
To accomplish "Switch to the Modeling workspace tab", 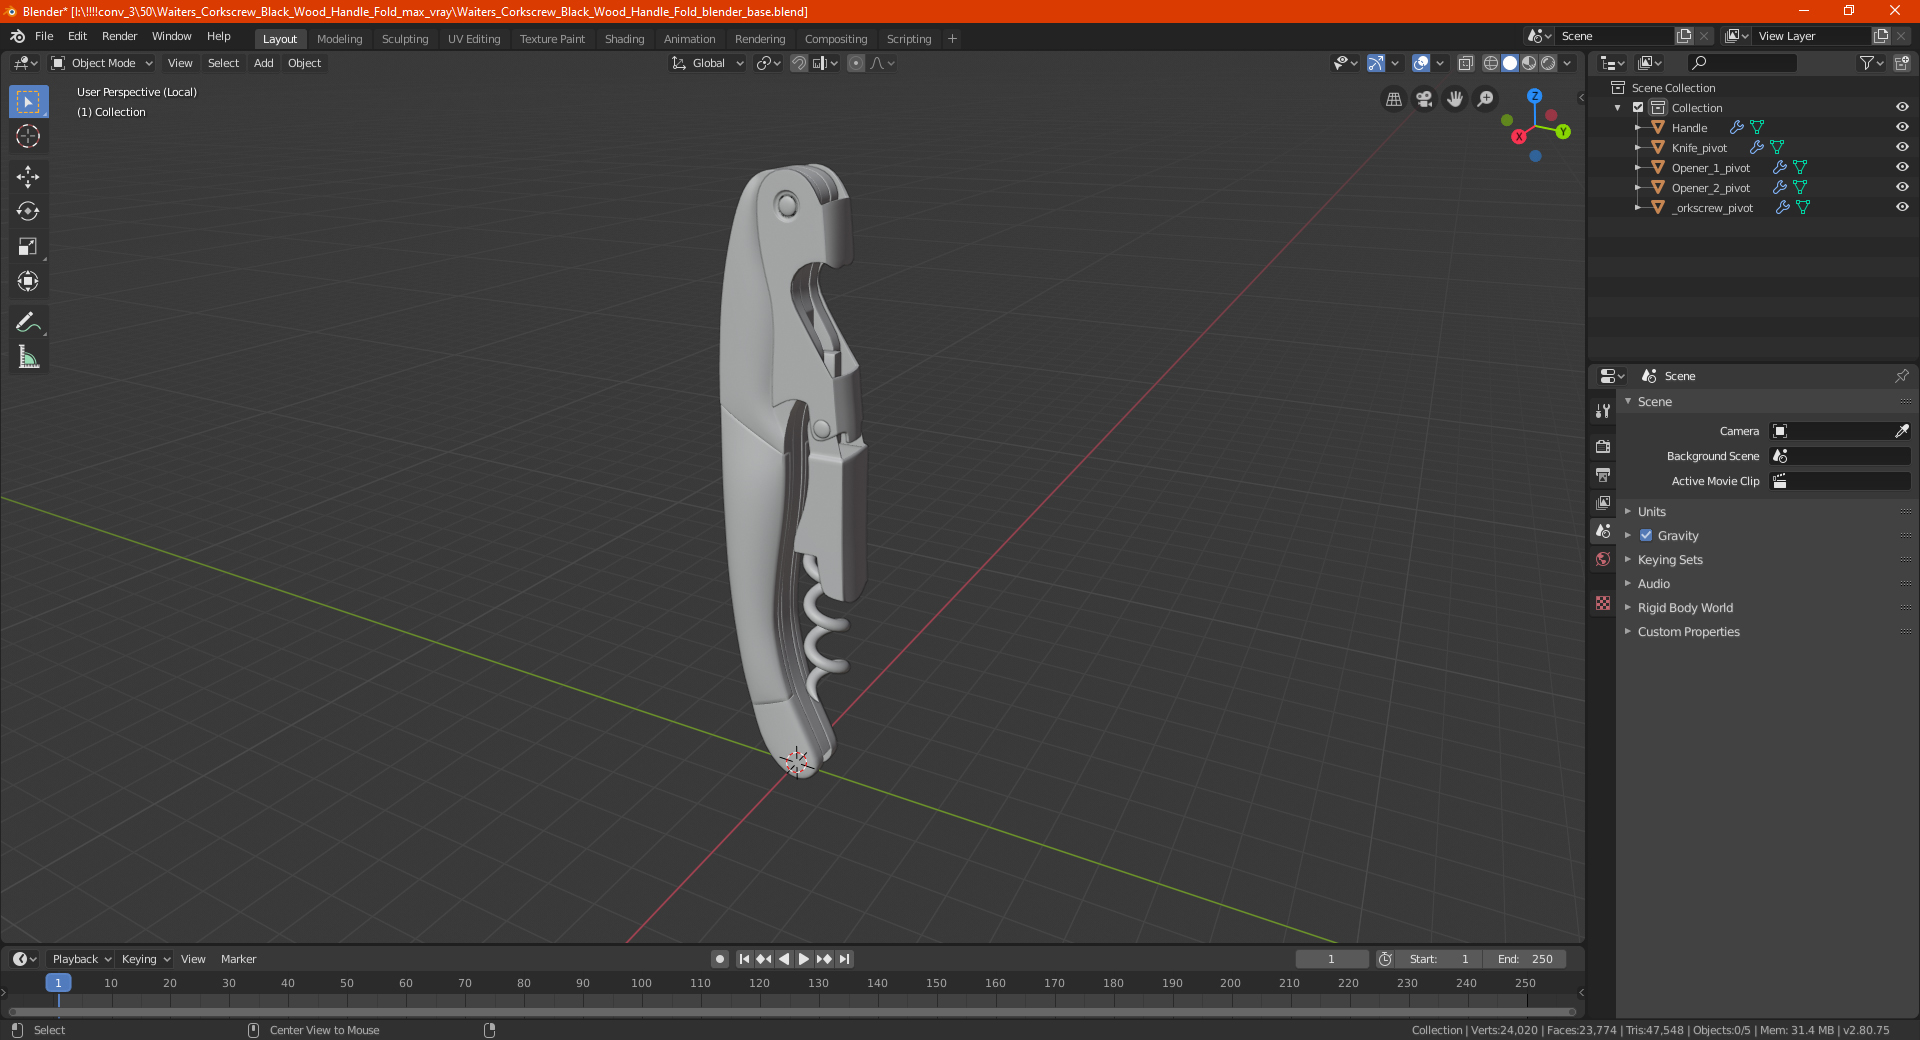I will coord(339,39).
